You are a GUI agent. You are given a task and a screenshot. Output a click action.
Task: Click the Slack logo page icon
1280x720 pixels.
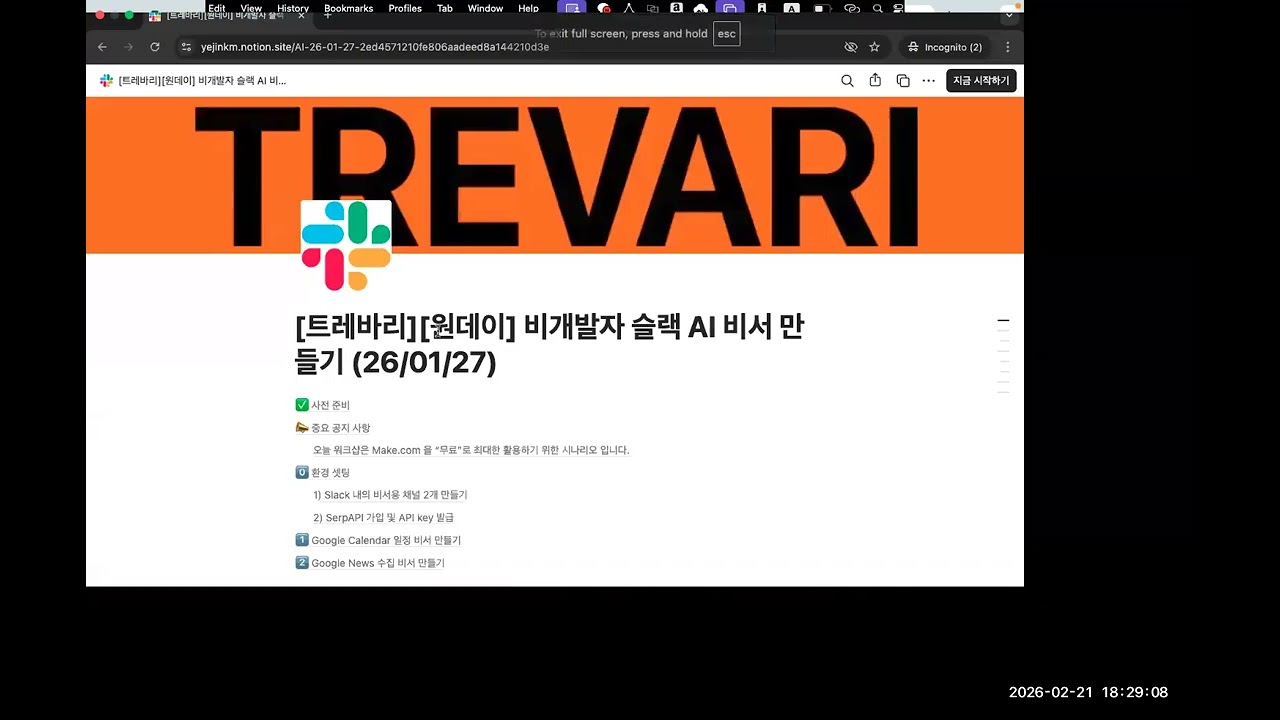(346, 246)
